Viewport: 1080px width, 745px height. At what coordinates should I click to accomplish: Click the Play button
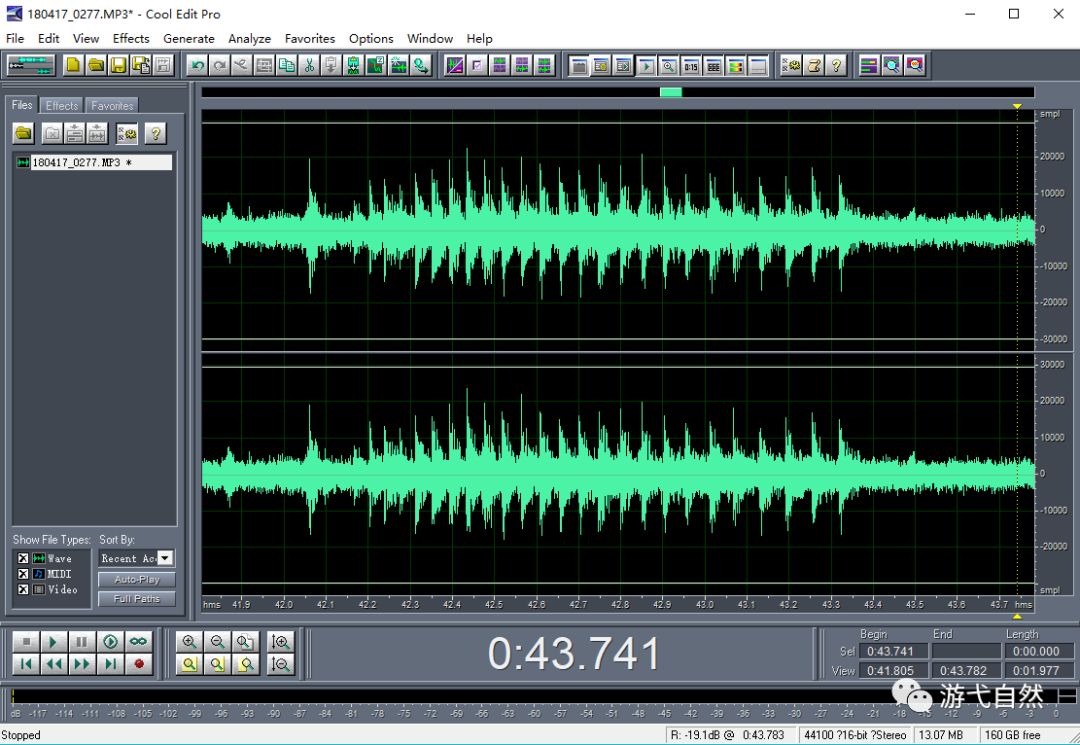click(x=54, y=642)
